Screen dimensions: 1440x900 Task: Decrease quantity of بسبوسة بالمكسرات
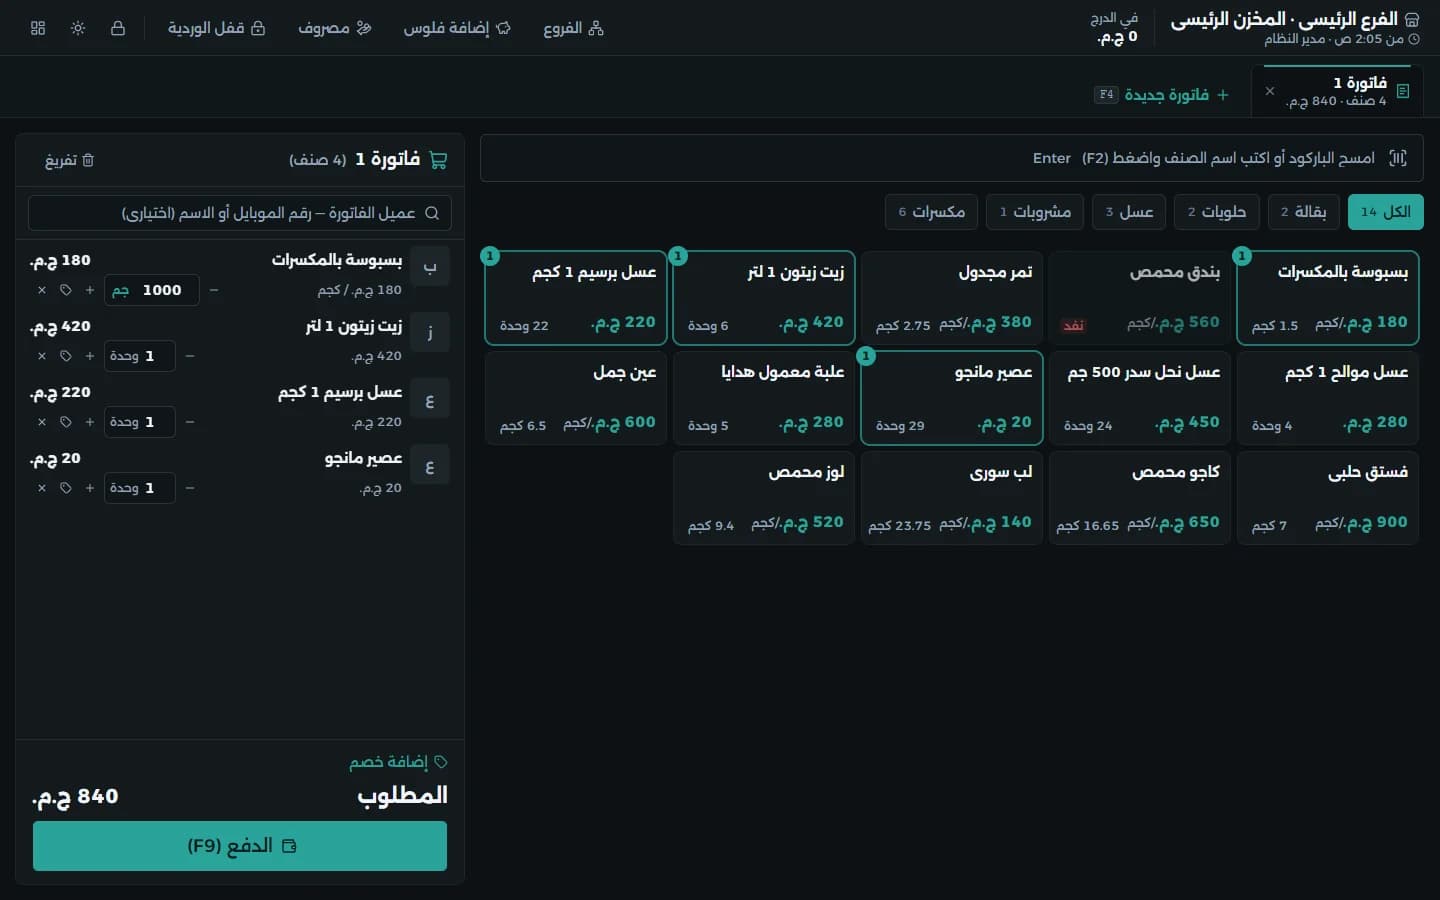(x=214, y=290)
